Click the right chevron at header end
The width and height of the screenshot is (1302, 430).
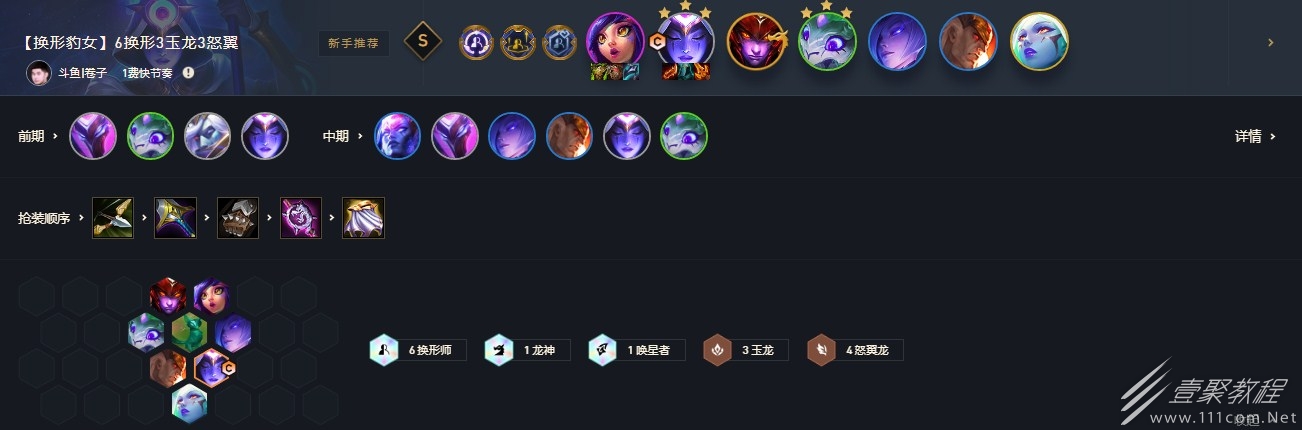[1270, 43]
